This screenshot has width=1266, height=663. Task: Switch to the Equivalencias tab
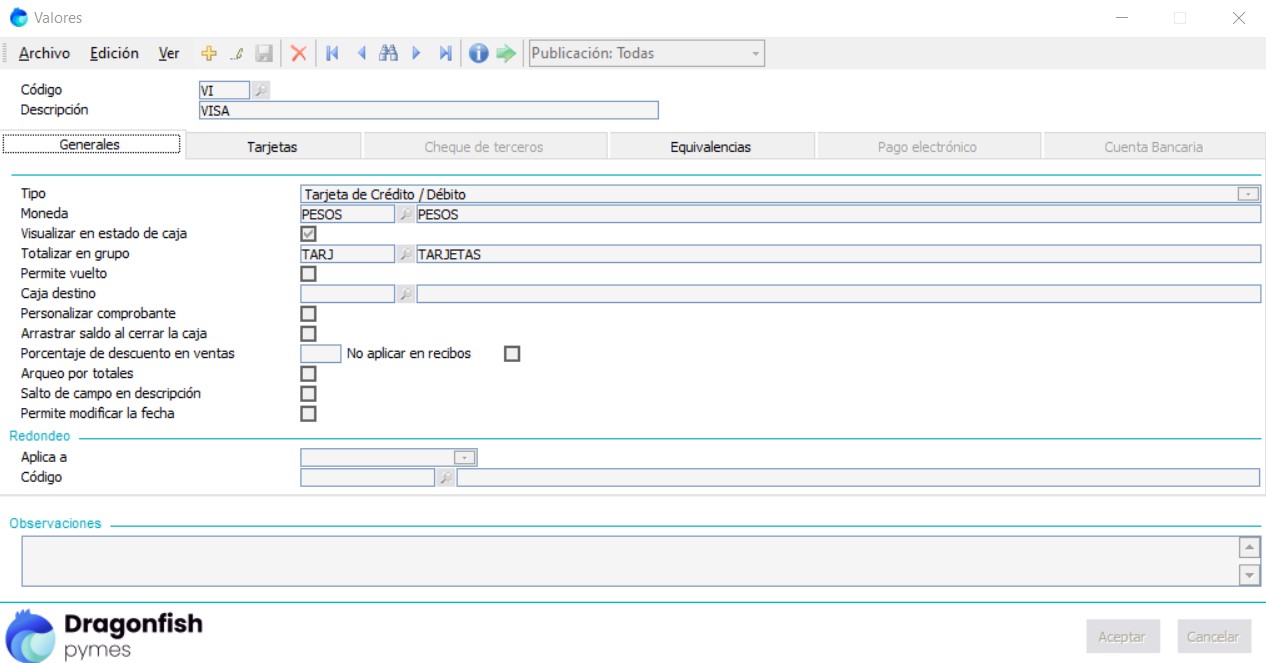[710, 147]
